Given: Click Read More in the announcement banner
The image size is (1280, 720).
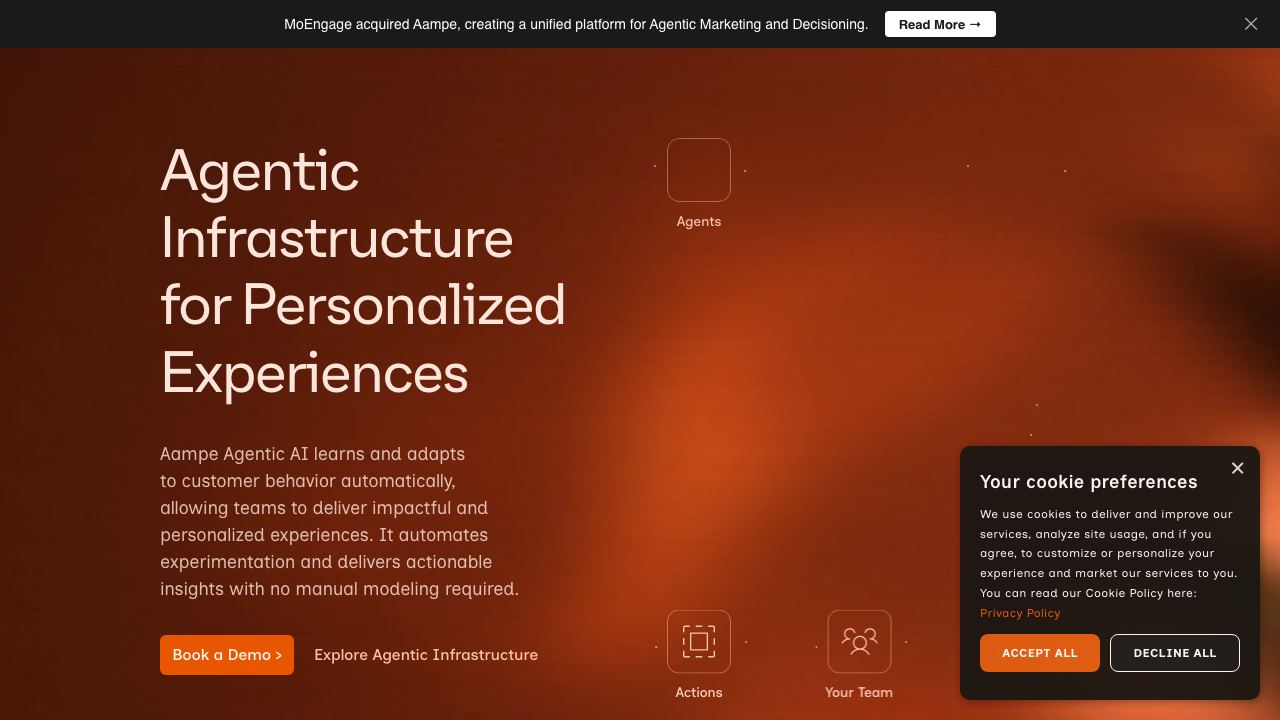Looking at the screenshot, I should [940, 24].
